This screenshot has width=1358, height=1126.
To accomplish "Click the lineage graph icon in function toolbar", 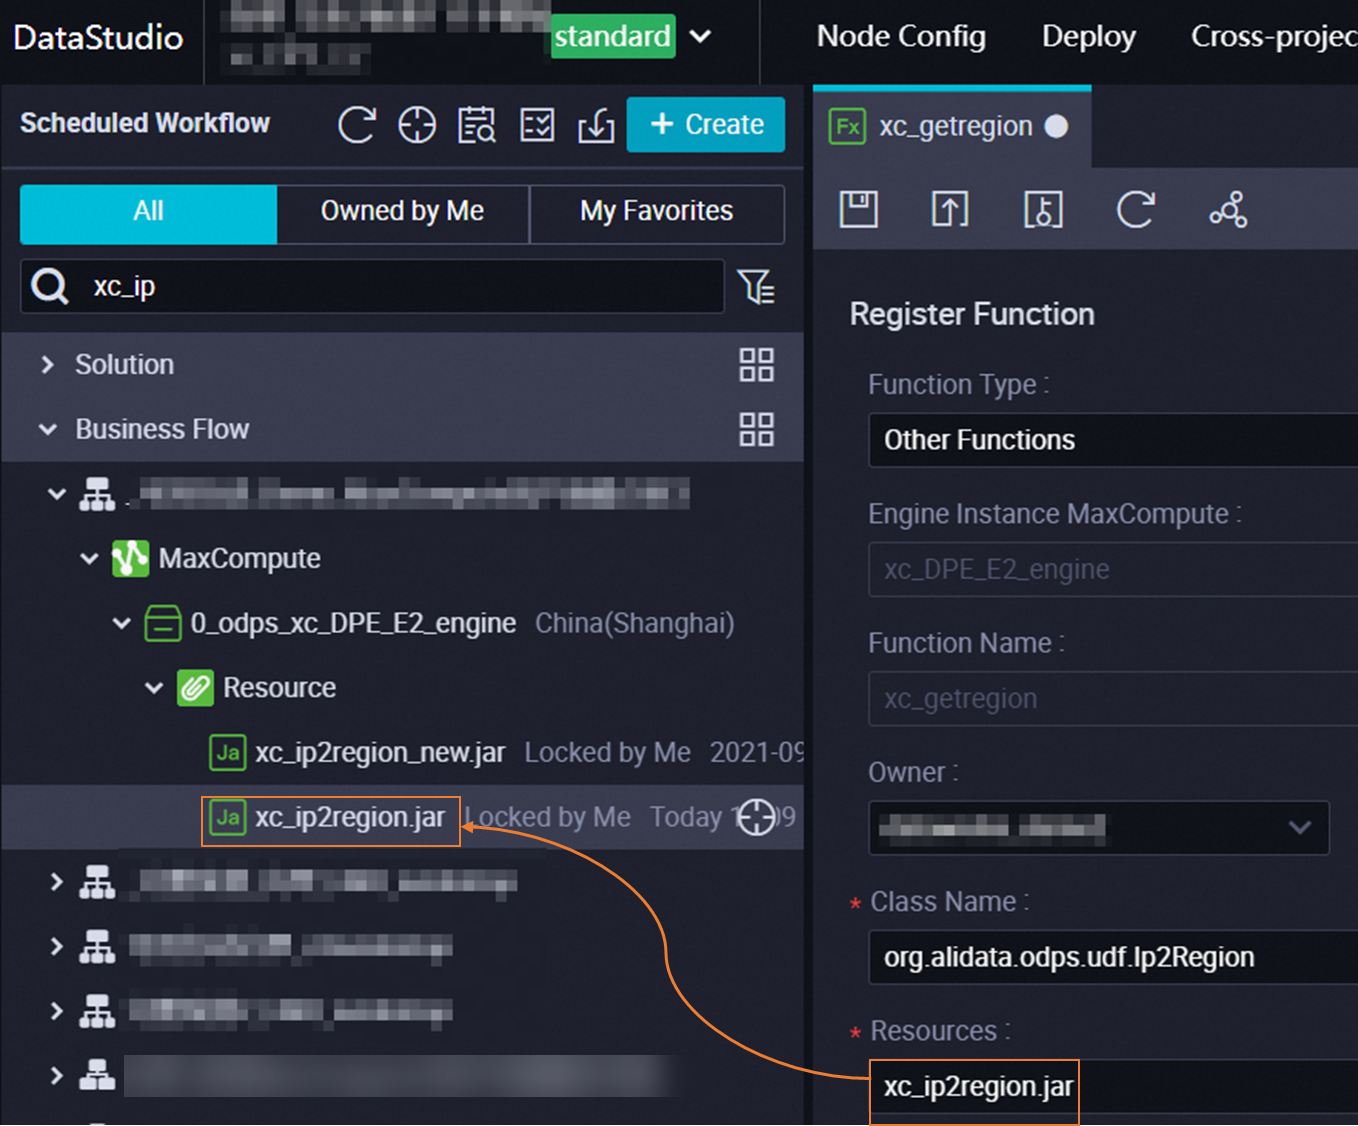I will tap(1228, 210).
